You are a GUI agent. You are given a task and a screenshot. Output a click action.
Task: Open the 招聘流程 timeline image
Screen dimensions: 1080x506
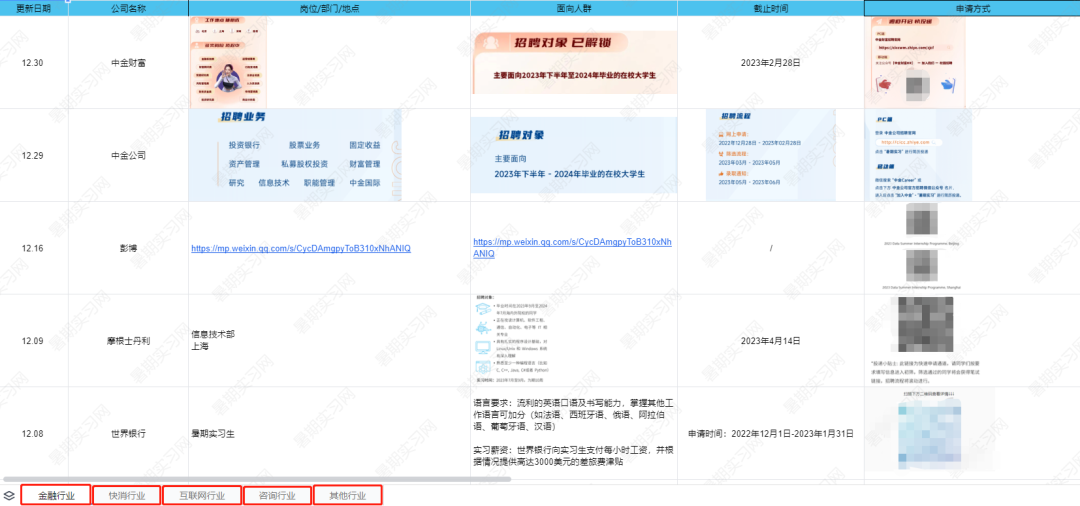[x=771, y=155]
